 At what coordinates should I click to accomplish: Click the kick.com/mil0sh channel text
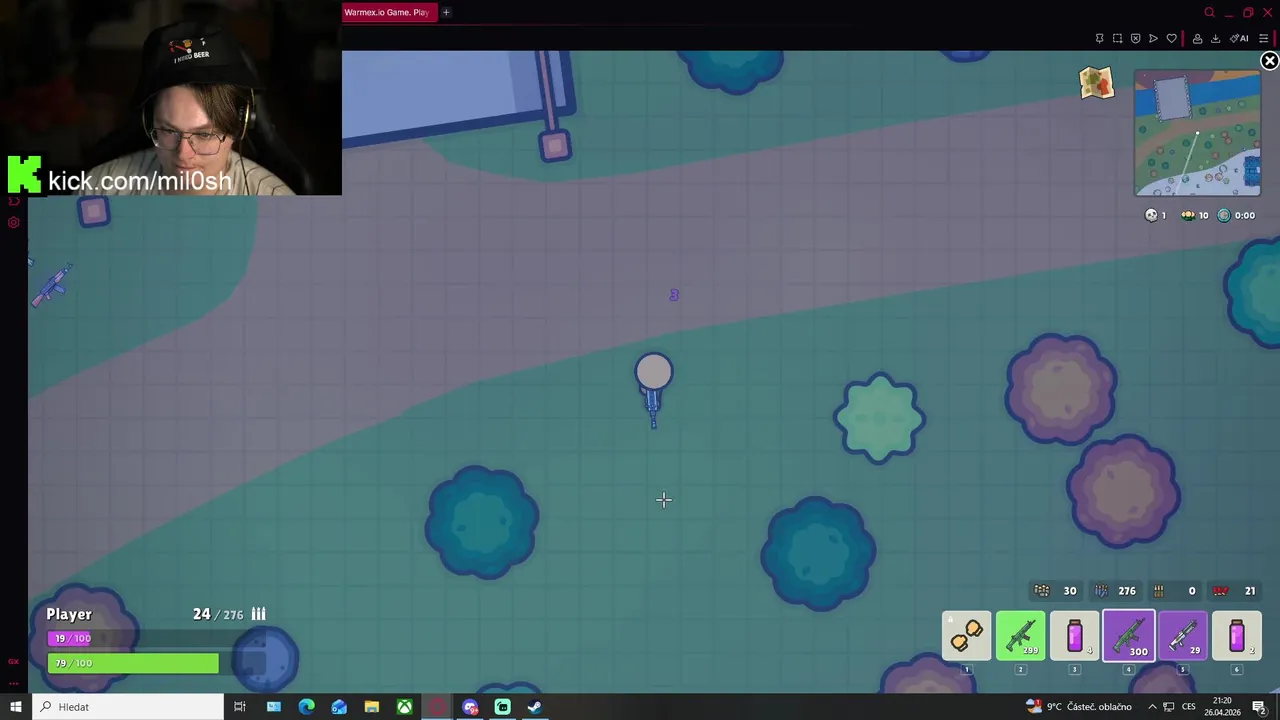click(x=140, y=181)
